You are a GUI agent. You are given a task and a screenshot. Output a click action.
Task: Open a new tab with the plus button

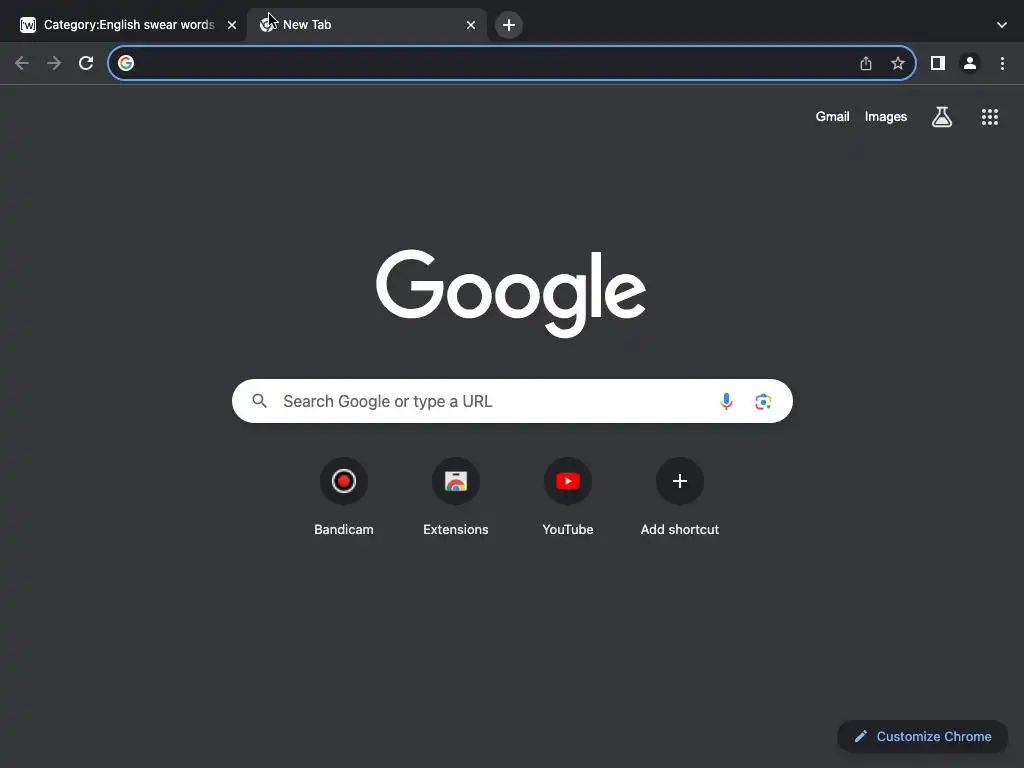tap(509, 25)
